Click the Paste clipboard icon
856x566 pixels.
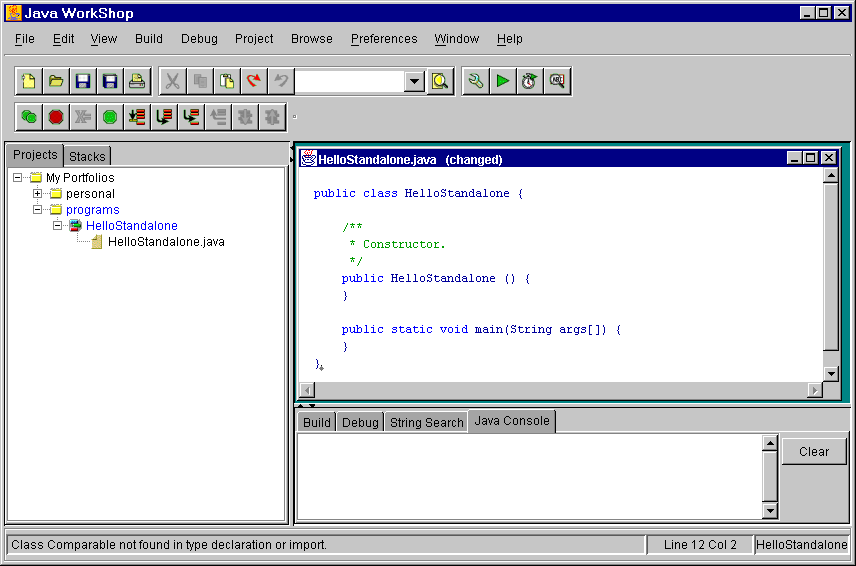click(227, 81)
